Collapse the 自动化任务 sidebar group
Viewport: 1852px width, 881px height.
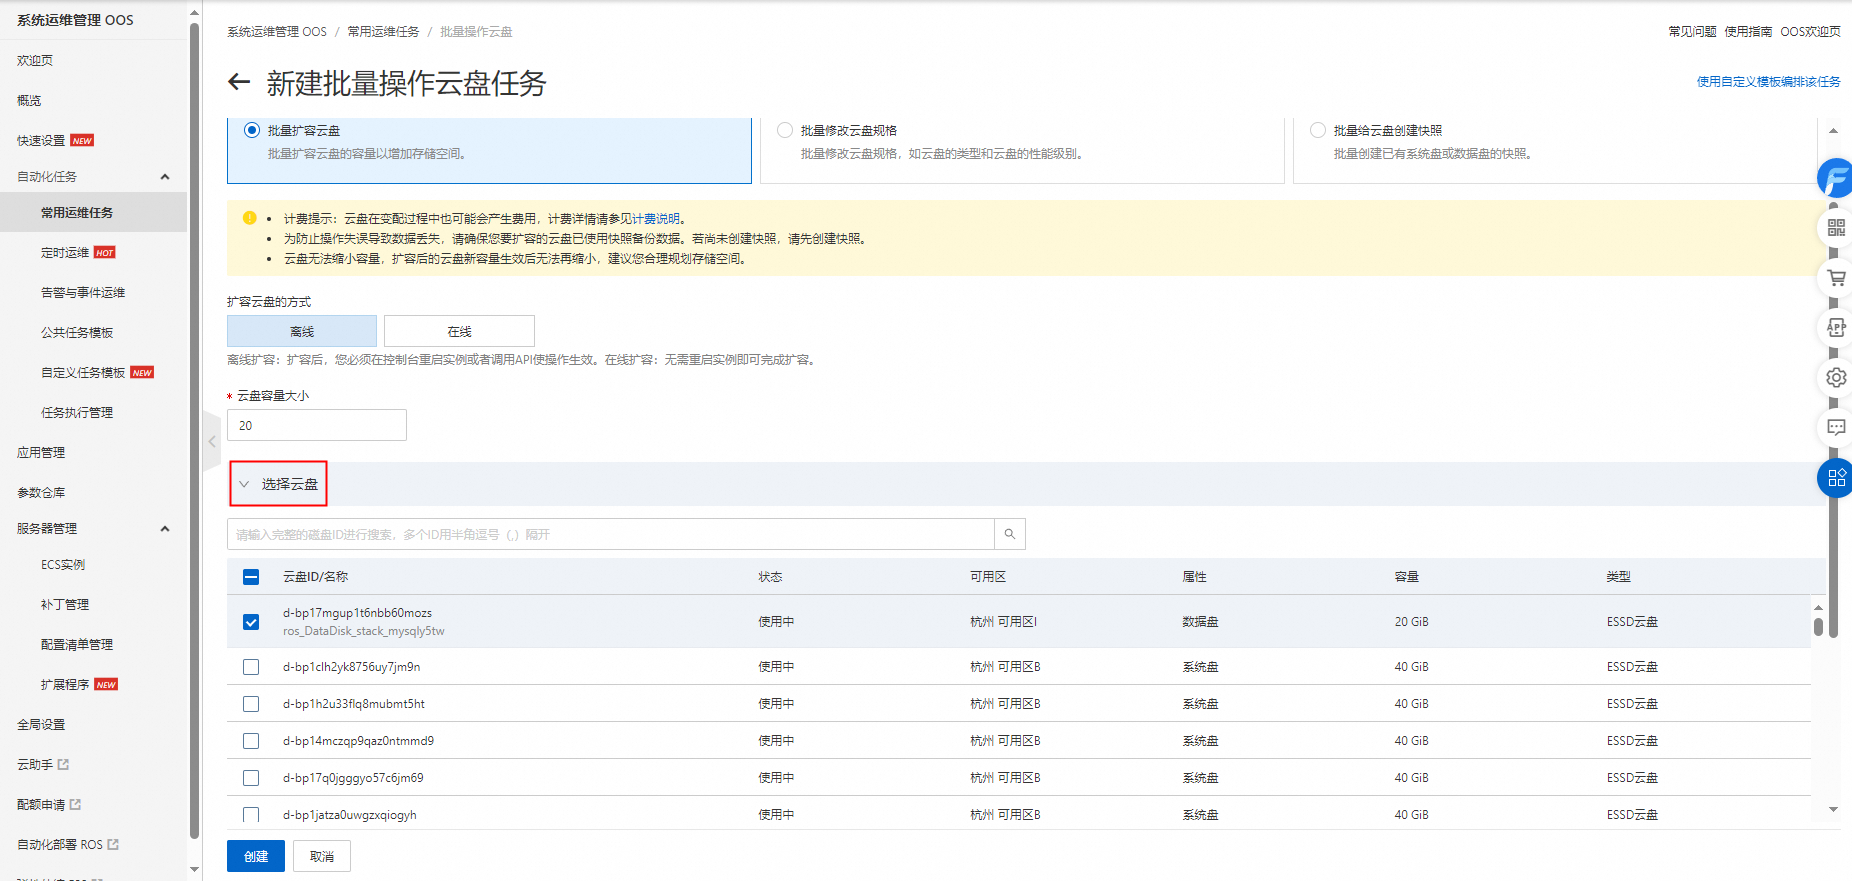point(165,177)
